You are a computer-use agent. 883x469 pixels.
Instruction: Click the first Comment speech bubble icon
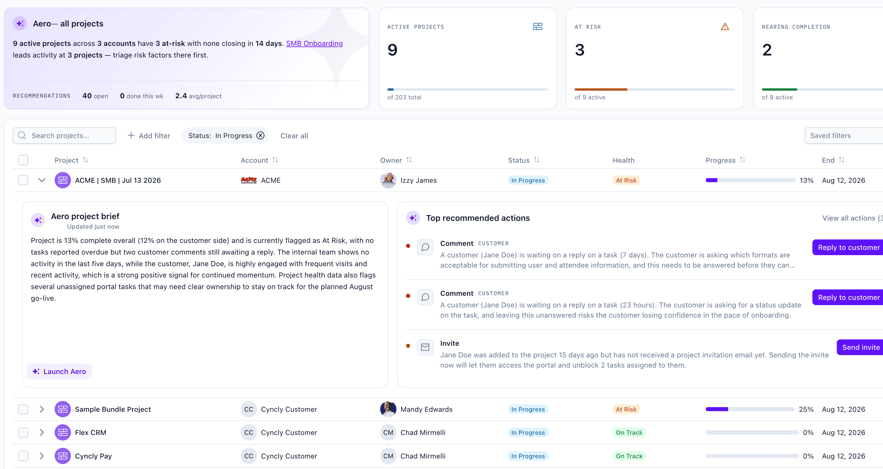pos(425,247)
